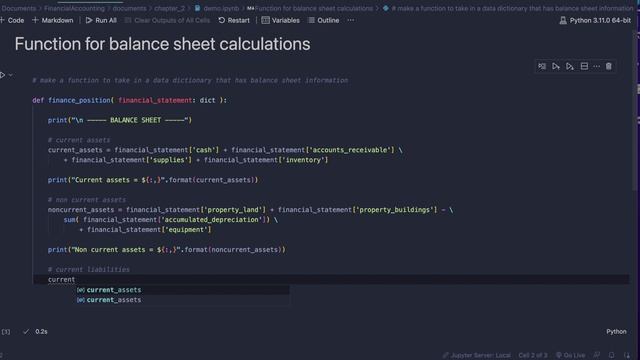This screenshot has width=640, height=360.
Task: Click the chapter_2 breadcrumb
Action: 169,8
